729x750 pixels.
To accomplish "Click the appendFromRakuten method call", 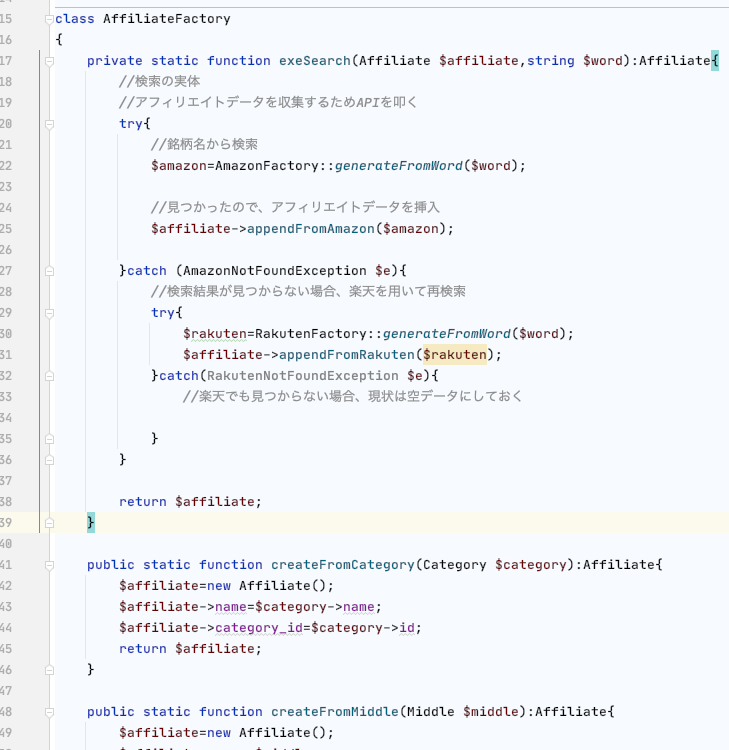I will (347, 355).
